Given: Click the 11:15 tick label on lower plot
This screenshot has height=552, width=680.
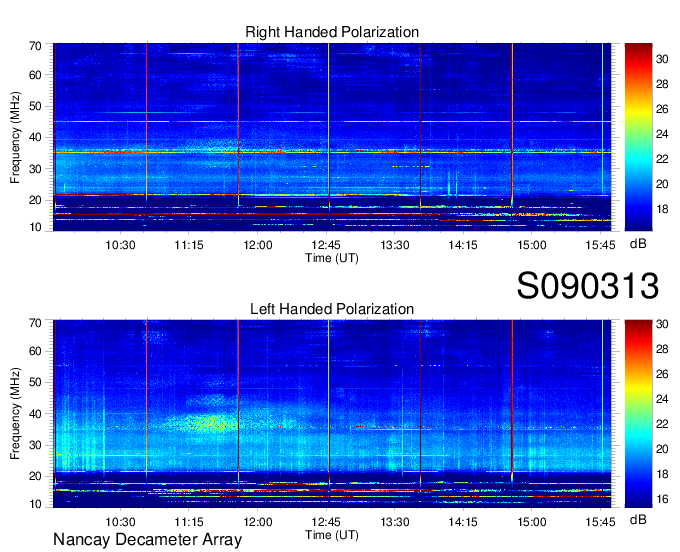Looking at the screenshot, I should tap(189, 522).
